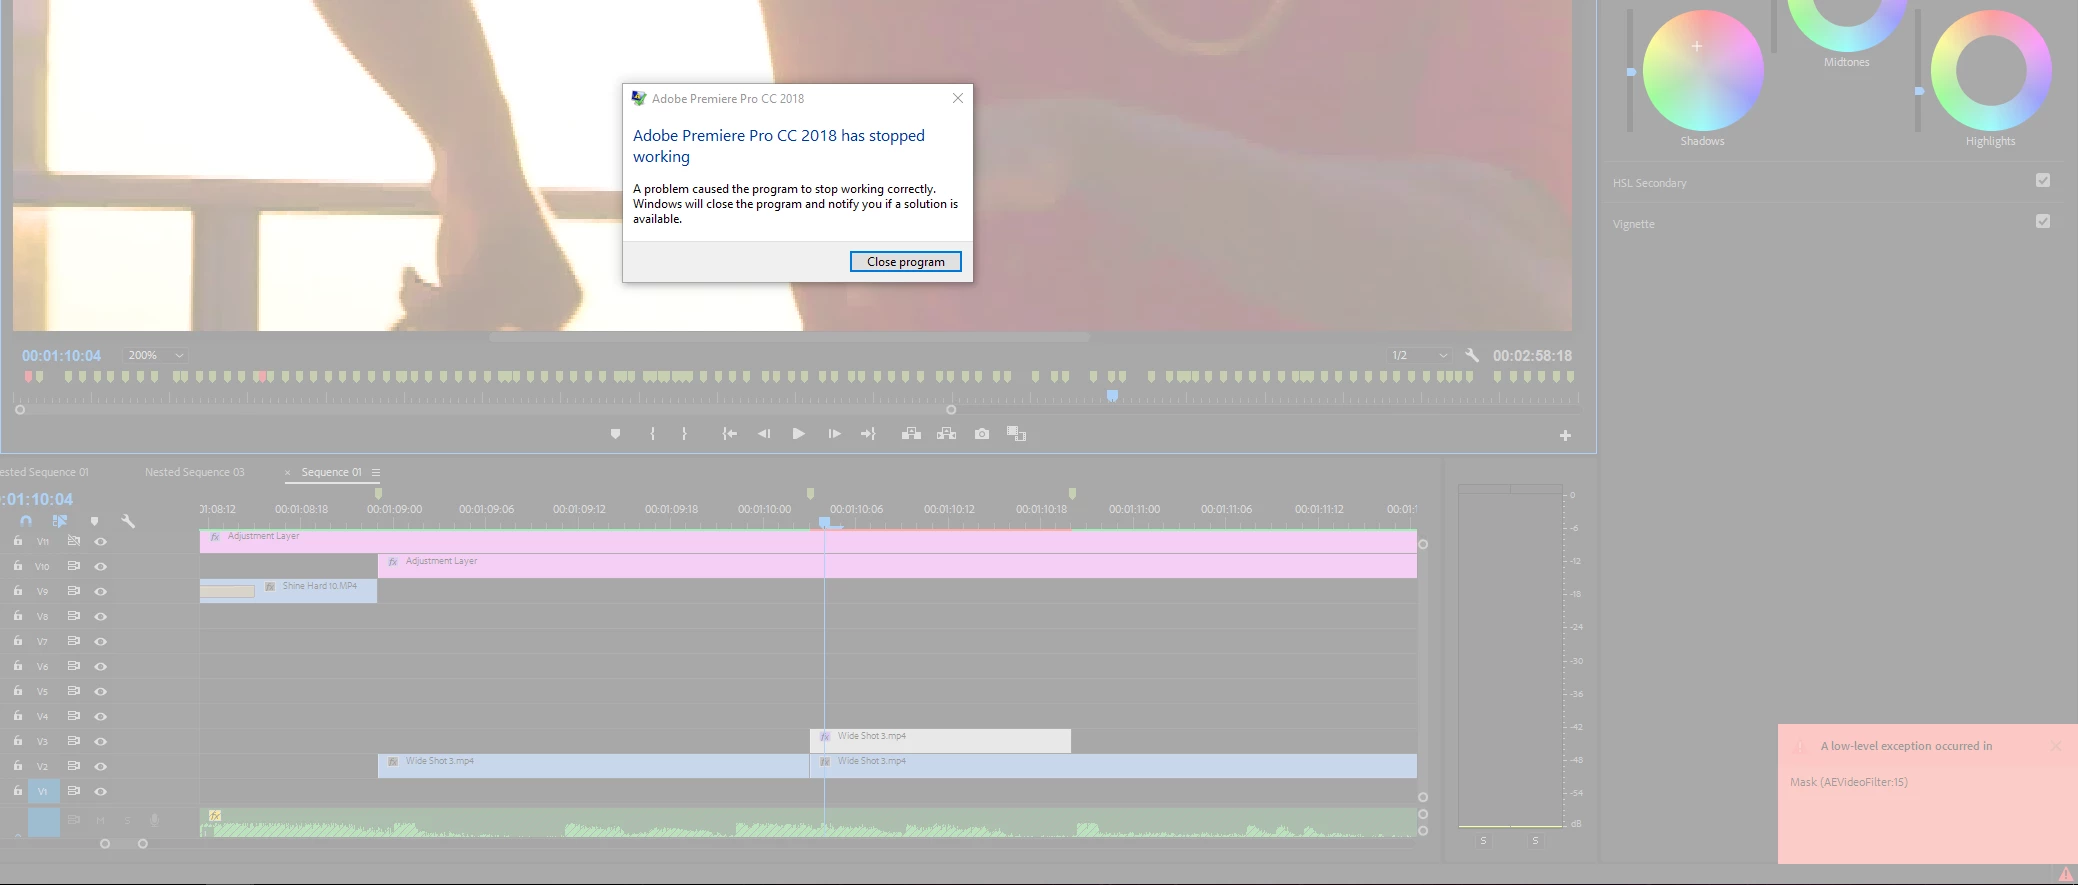
Task: Click the Mark In bracket button
Action: pyautogui.click(x=652, y=434)
